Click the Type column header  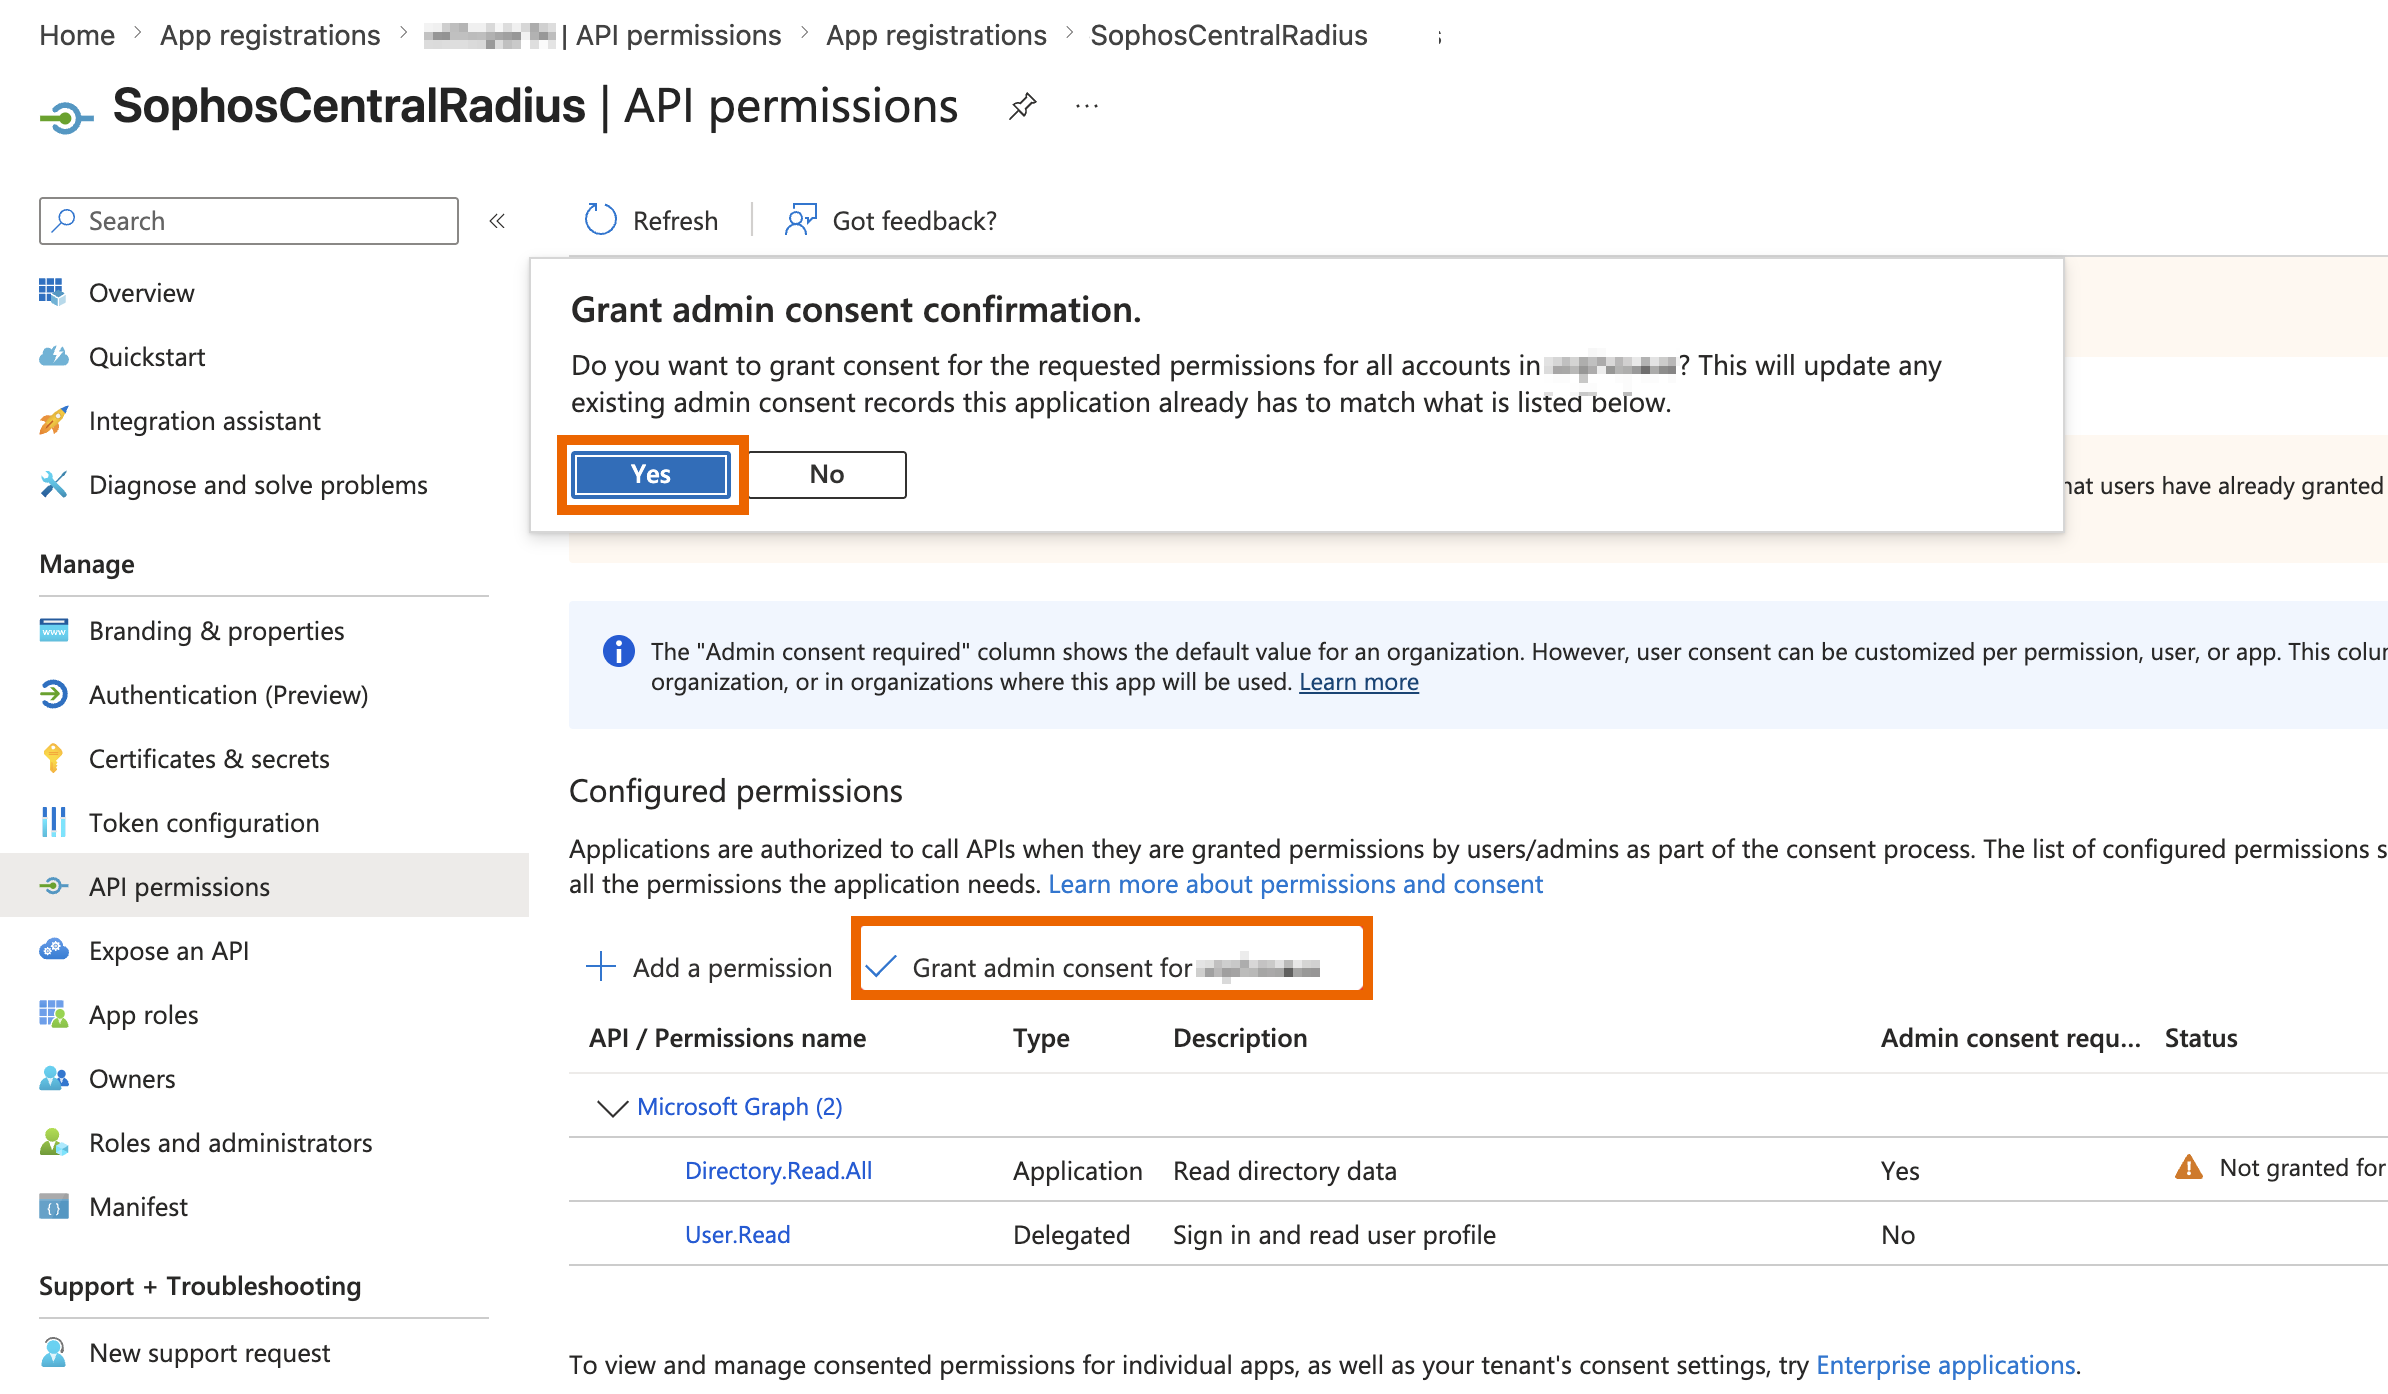(x=1041, y=1038)
